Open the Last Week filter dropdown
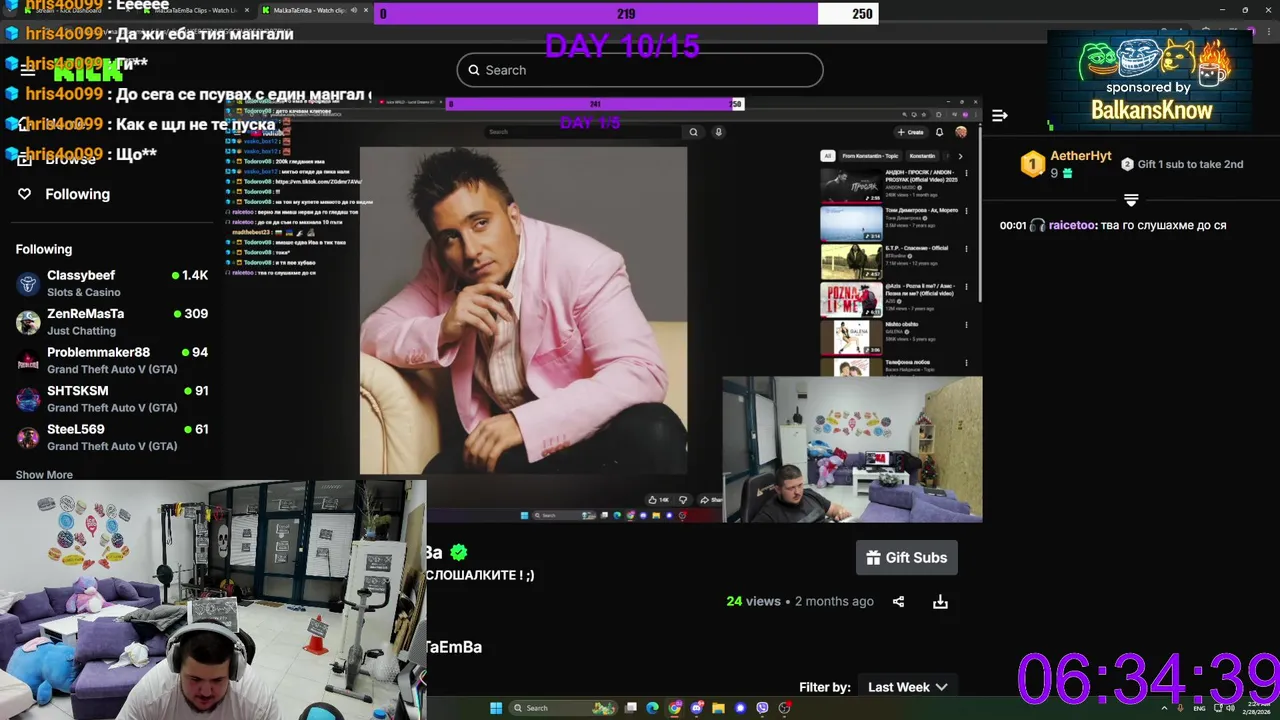The image size is (1280, 720). point(908,687)
